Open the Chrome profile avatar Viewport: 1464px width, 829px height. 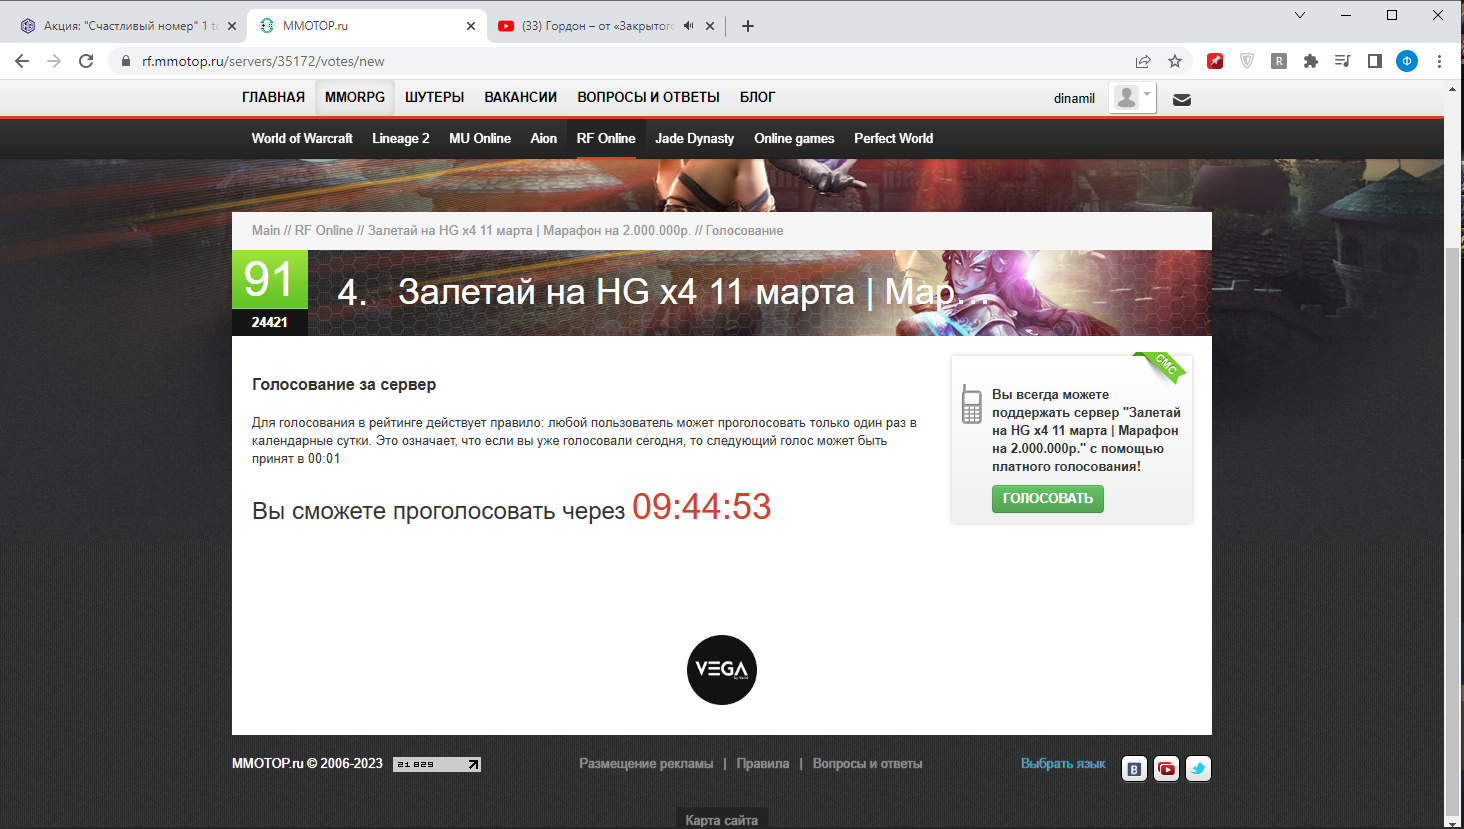(x=1407, y=61)
